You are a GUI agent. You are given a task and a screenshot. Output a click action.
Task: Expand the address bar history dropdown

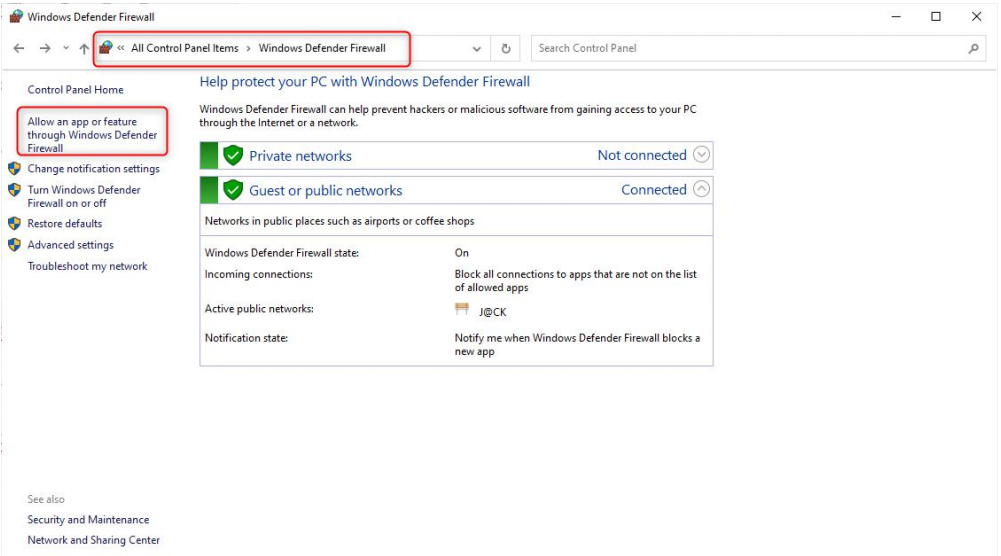point(476,49)
